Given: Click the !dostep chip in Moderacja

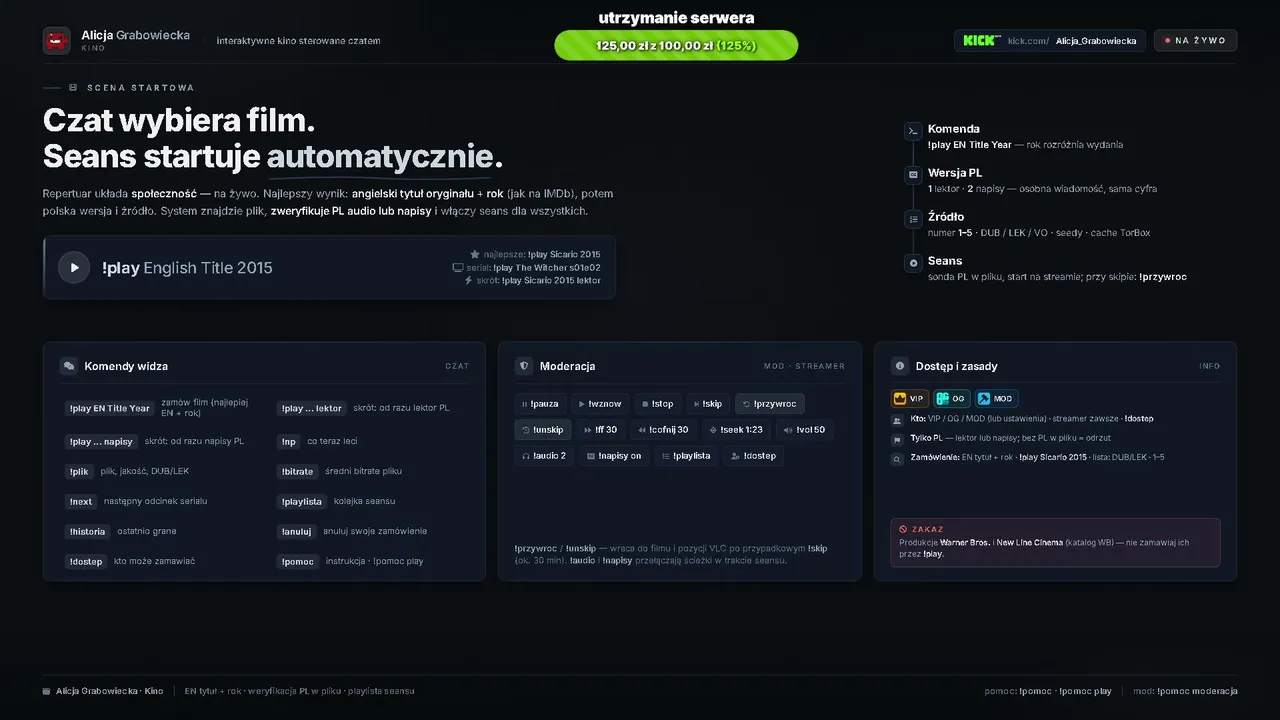Looking at the screenshot, I should 754,456.
